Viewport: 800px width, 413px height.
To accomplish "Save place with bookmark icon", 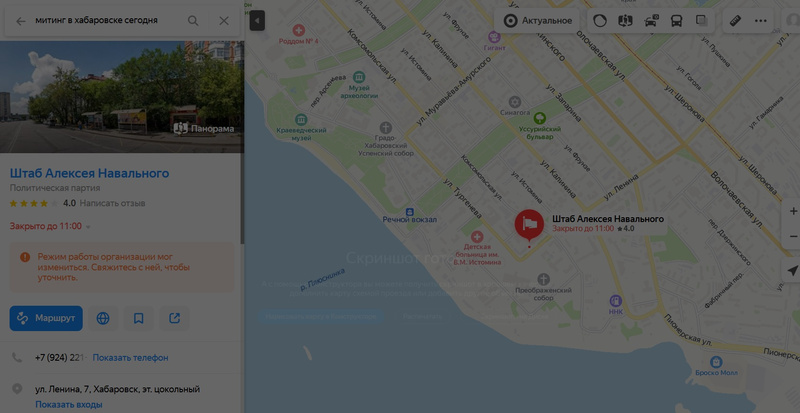I will coord(138,319).
